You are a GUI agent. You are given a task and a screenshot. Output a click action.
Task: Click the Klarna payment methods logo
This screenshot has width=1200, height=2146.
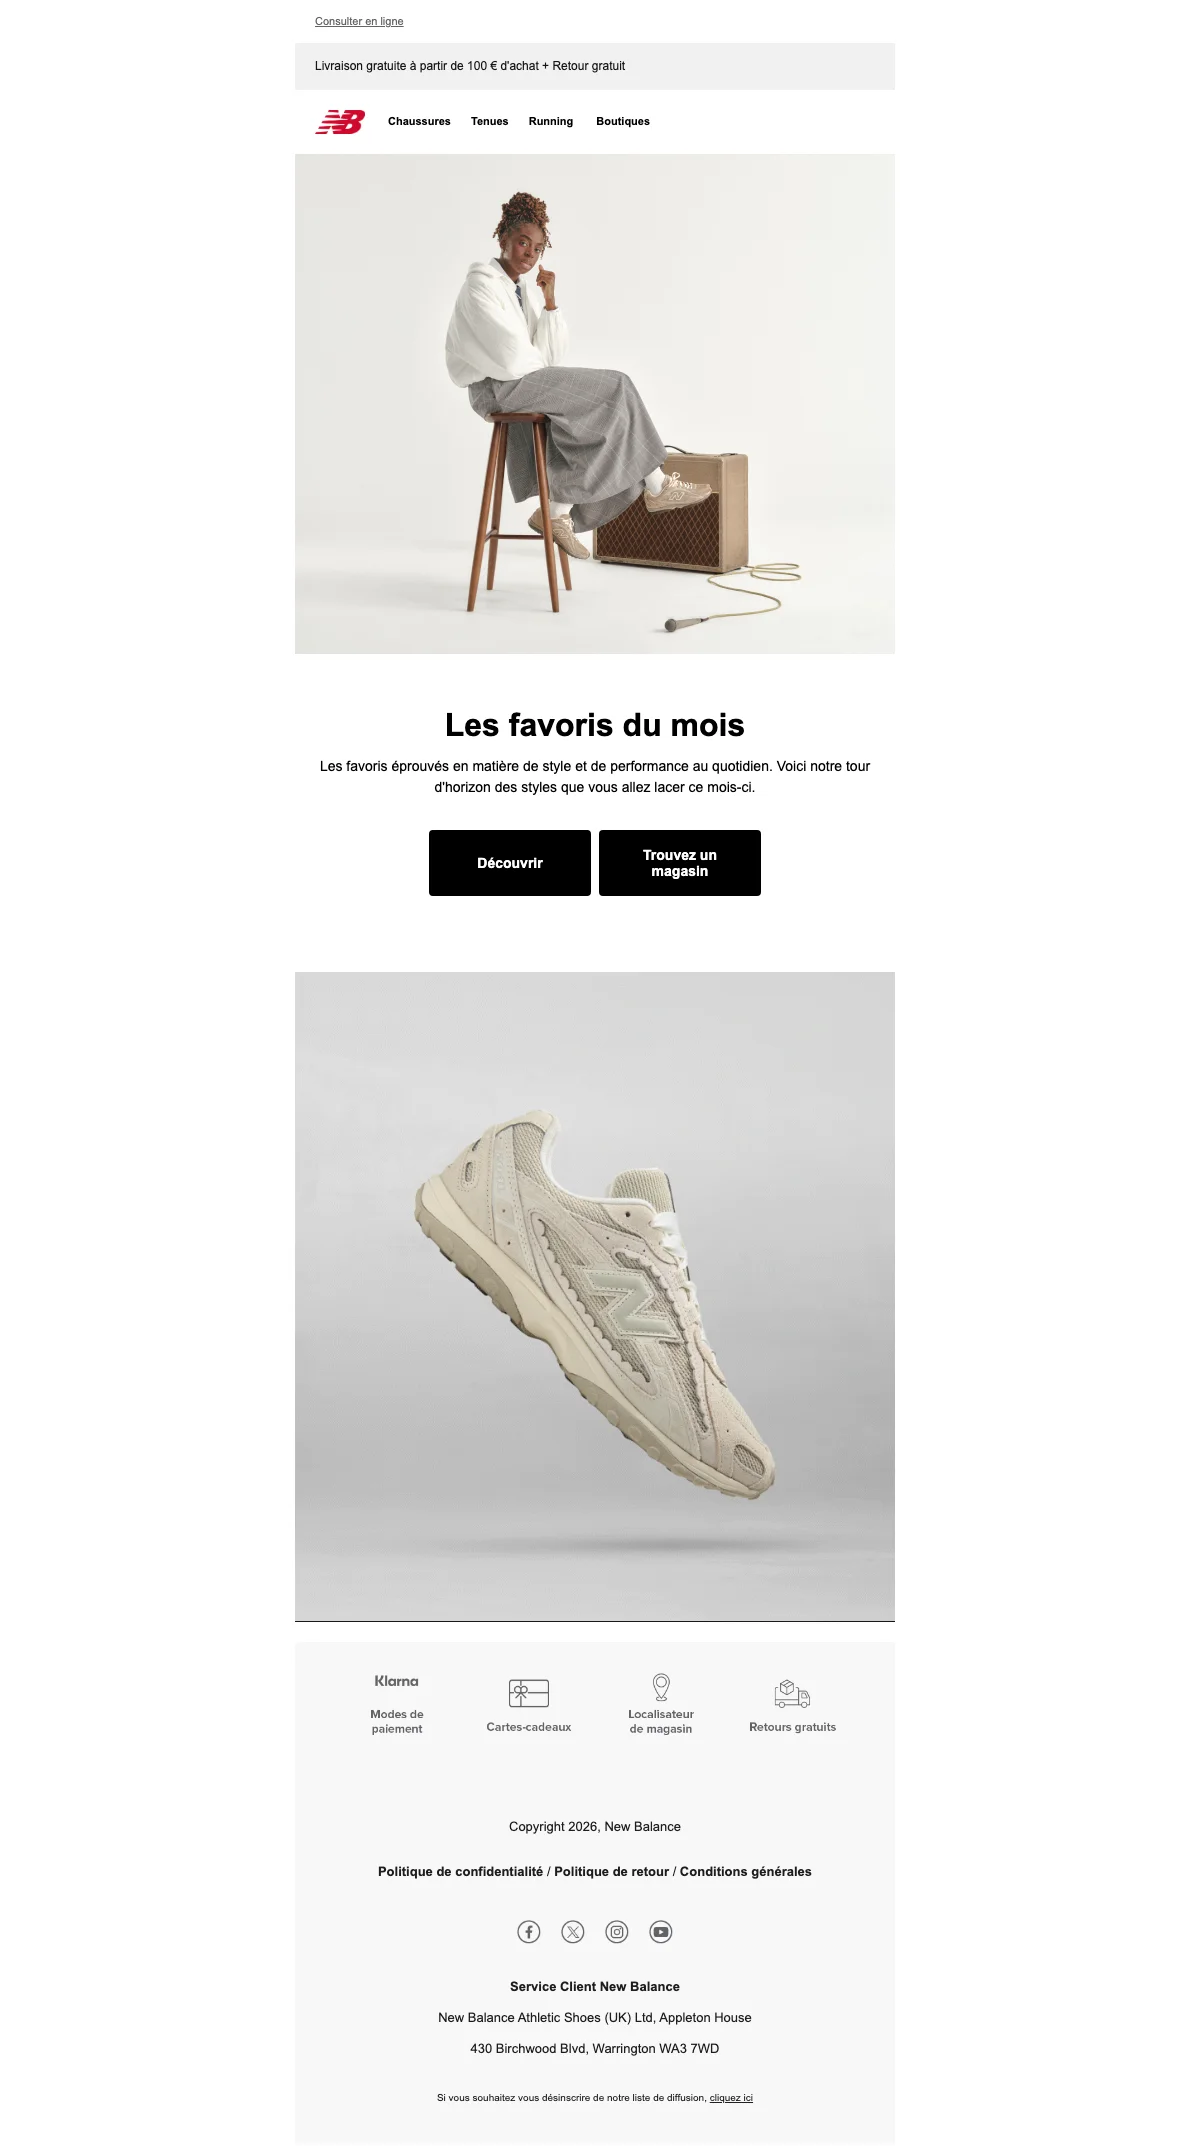397,1681
